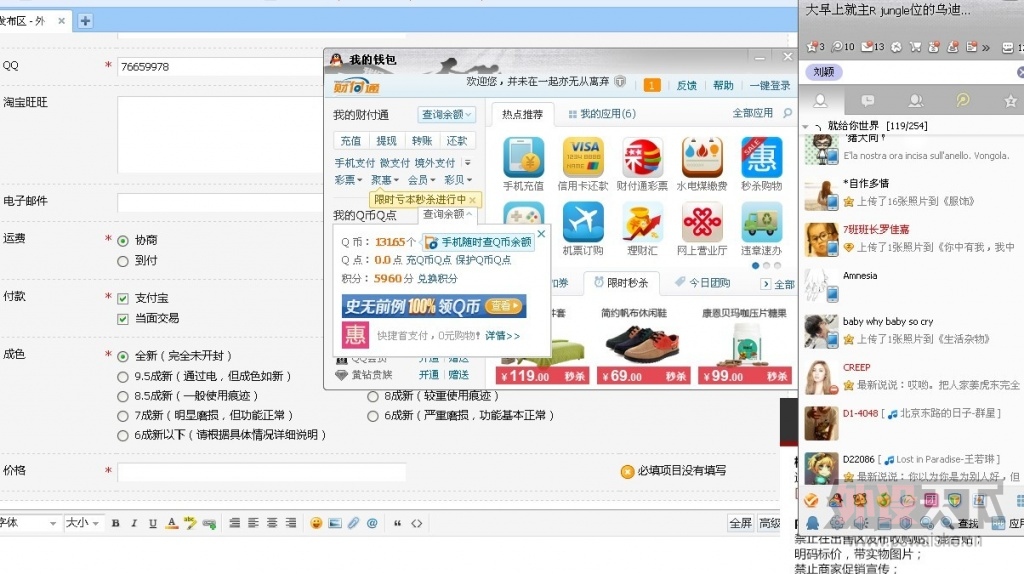Open a new browser tab with plus button
Viewport: 1024px width, 574px height.
(x=85, y=21)
